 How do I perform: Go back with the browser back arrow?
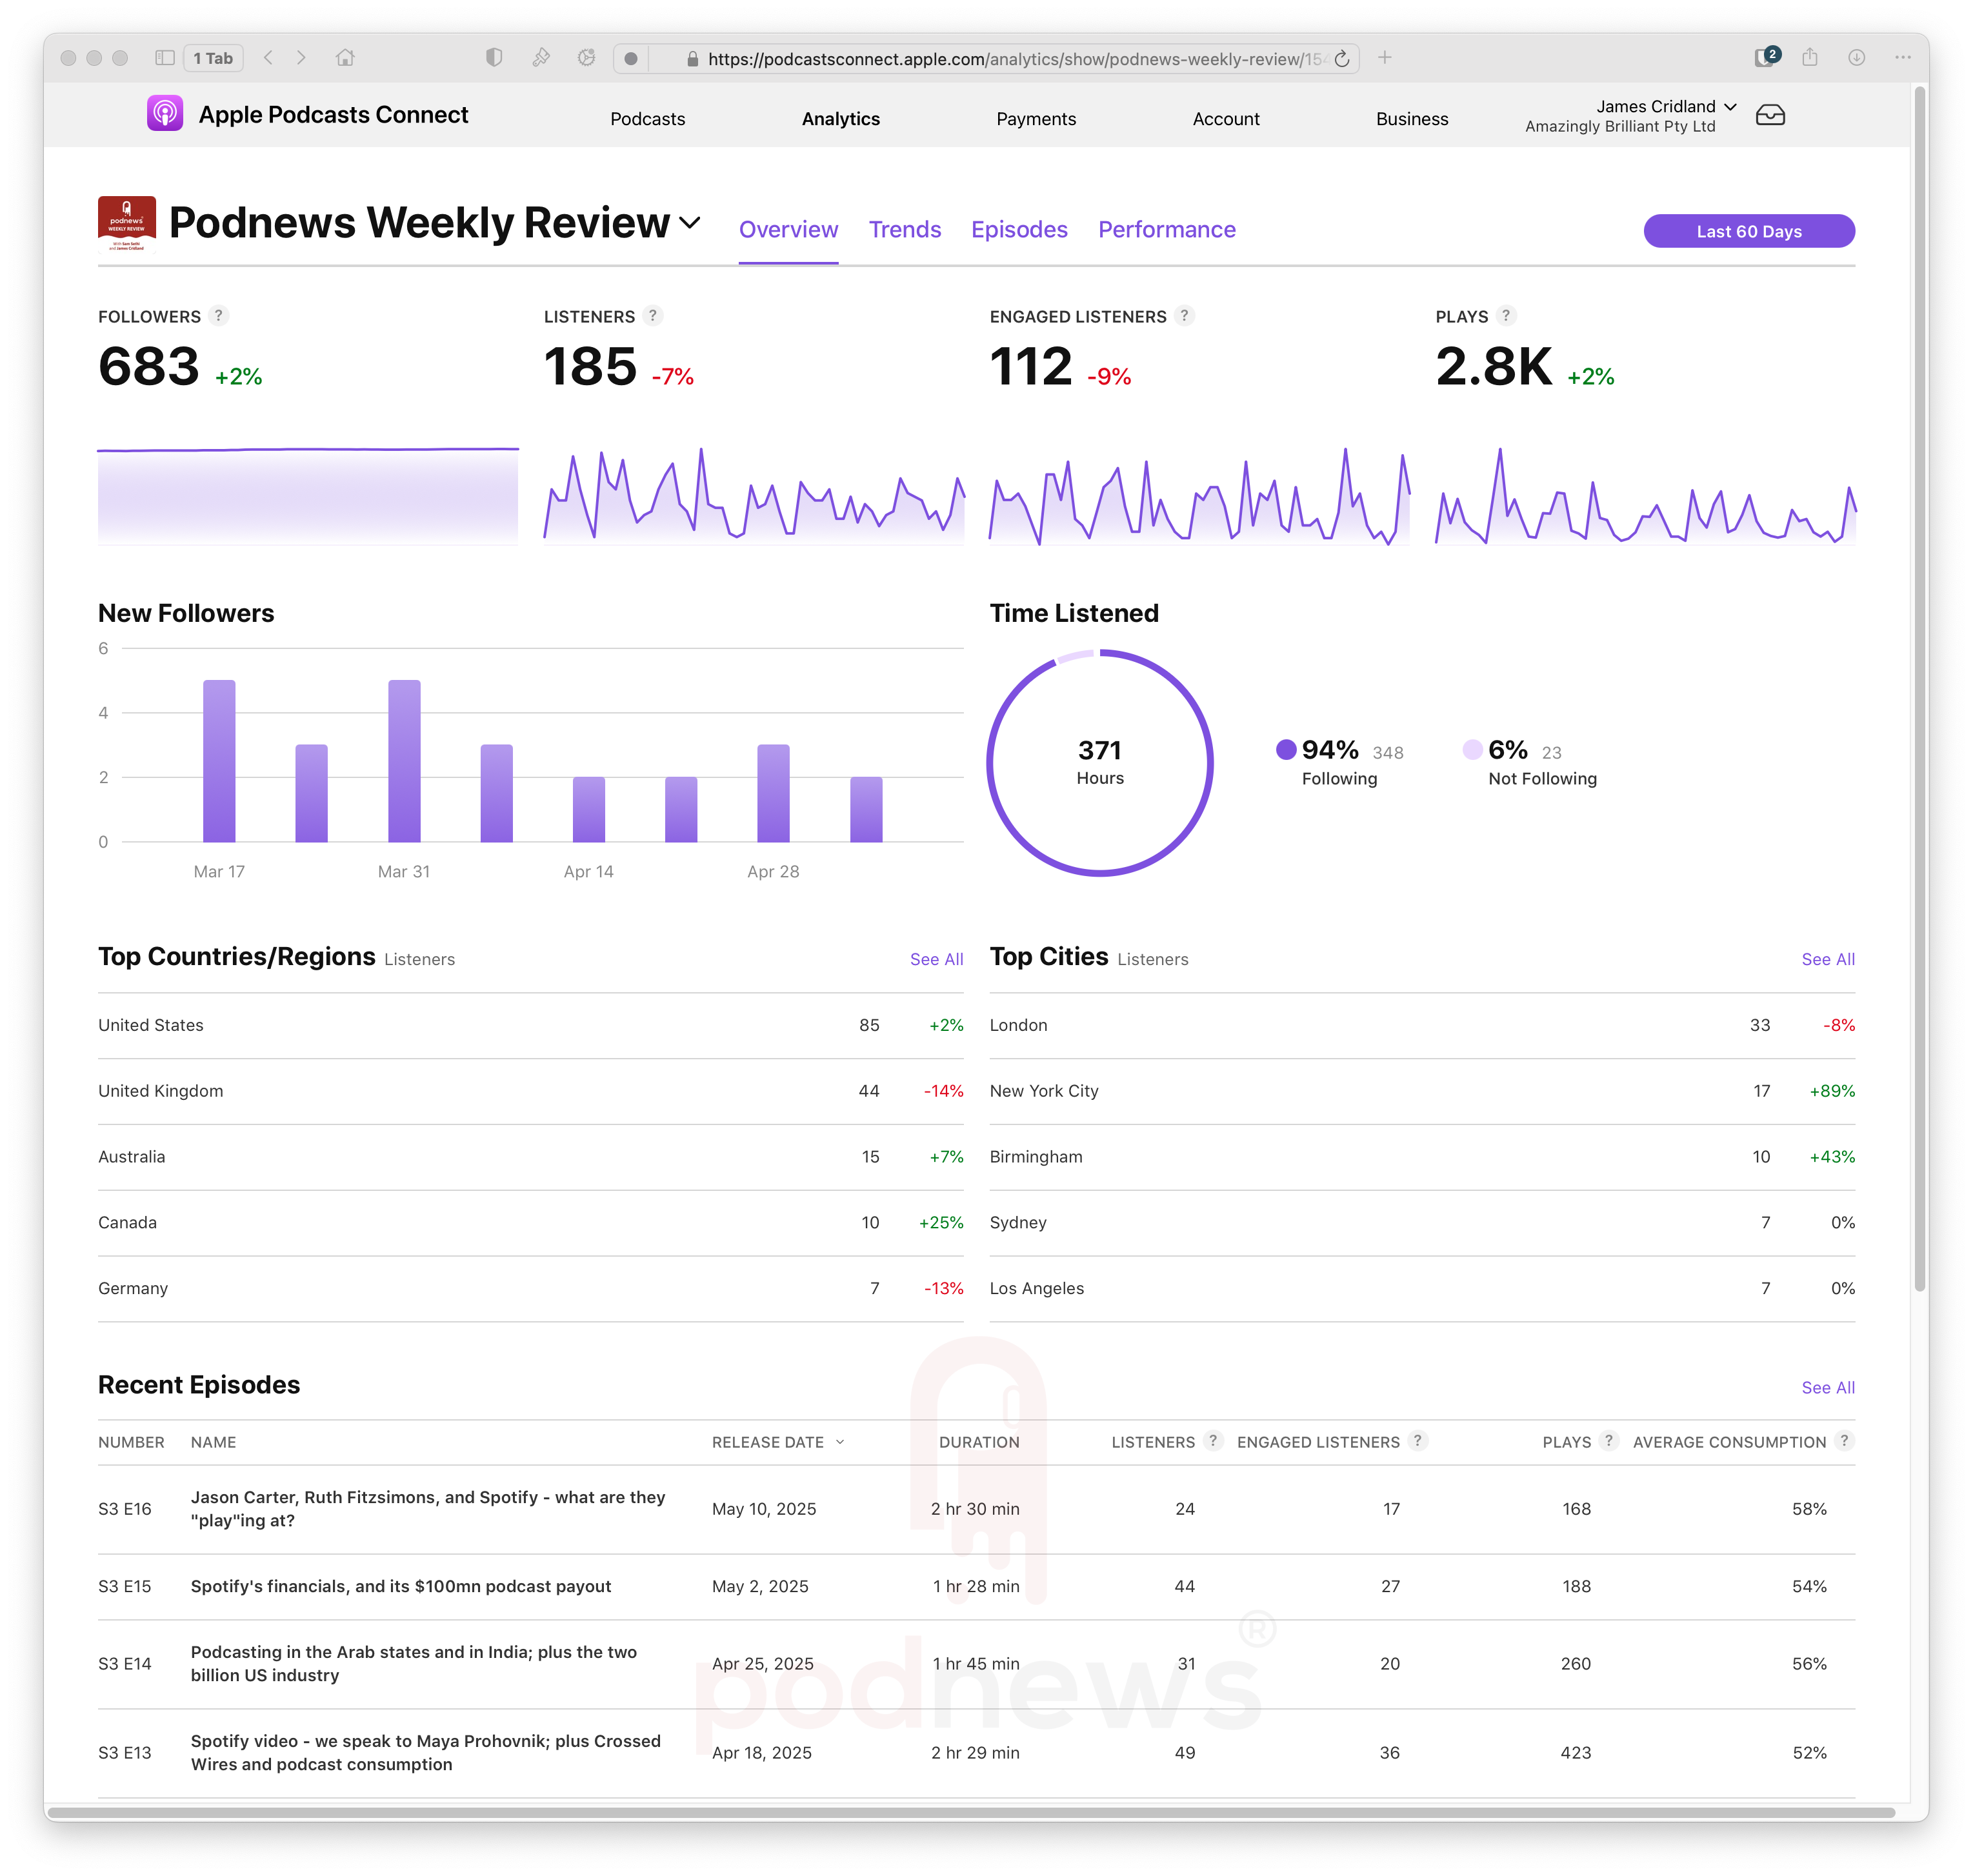268,58
